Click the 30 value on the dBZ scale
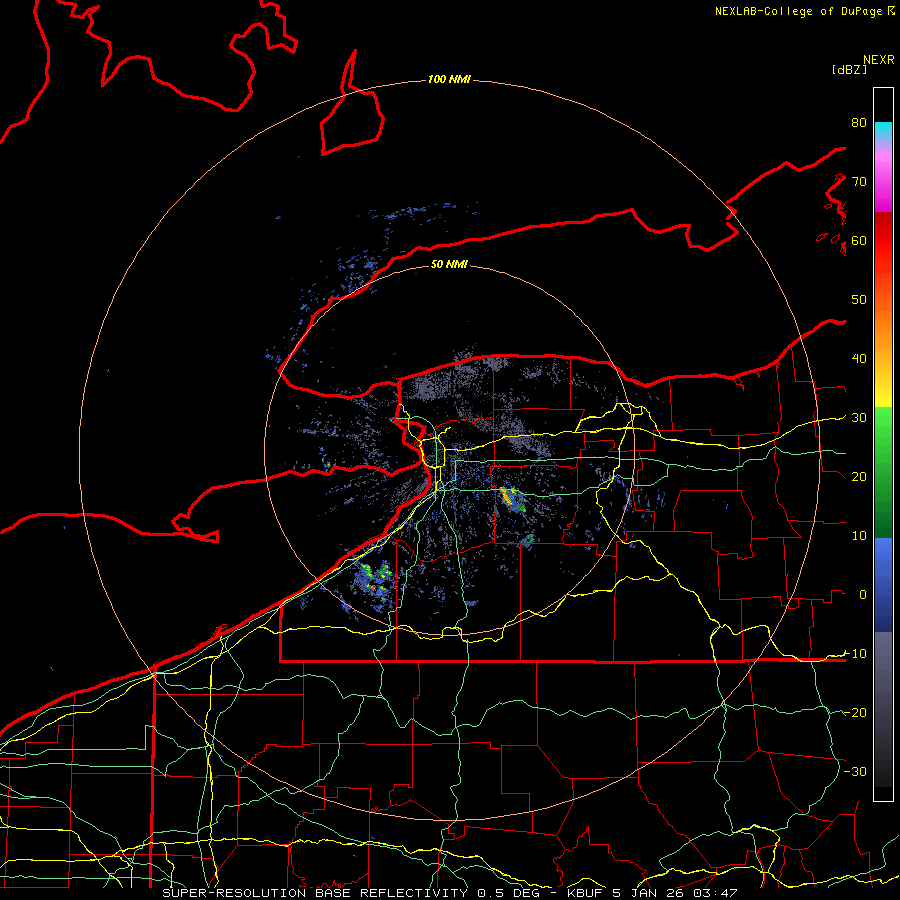 click(859, 418)
